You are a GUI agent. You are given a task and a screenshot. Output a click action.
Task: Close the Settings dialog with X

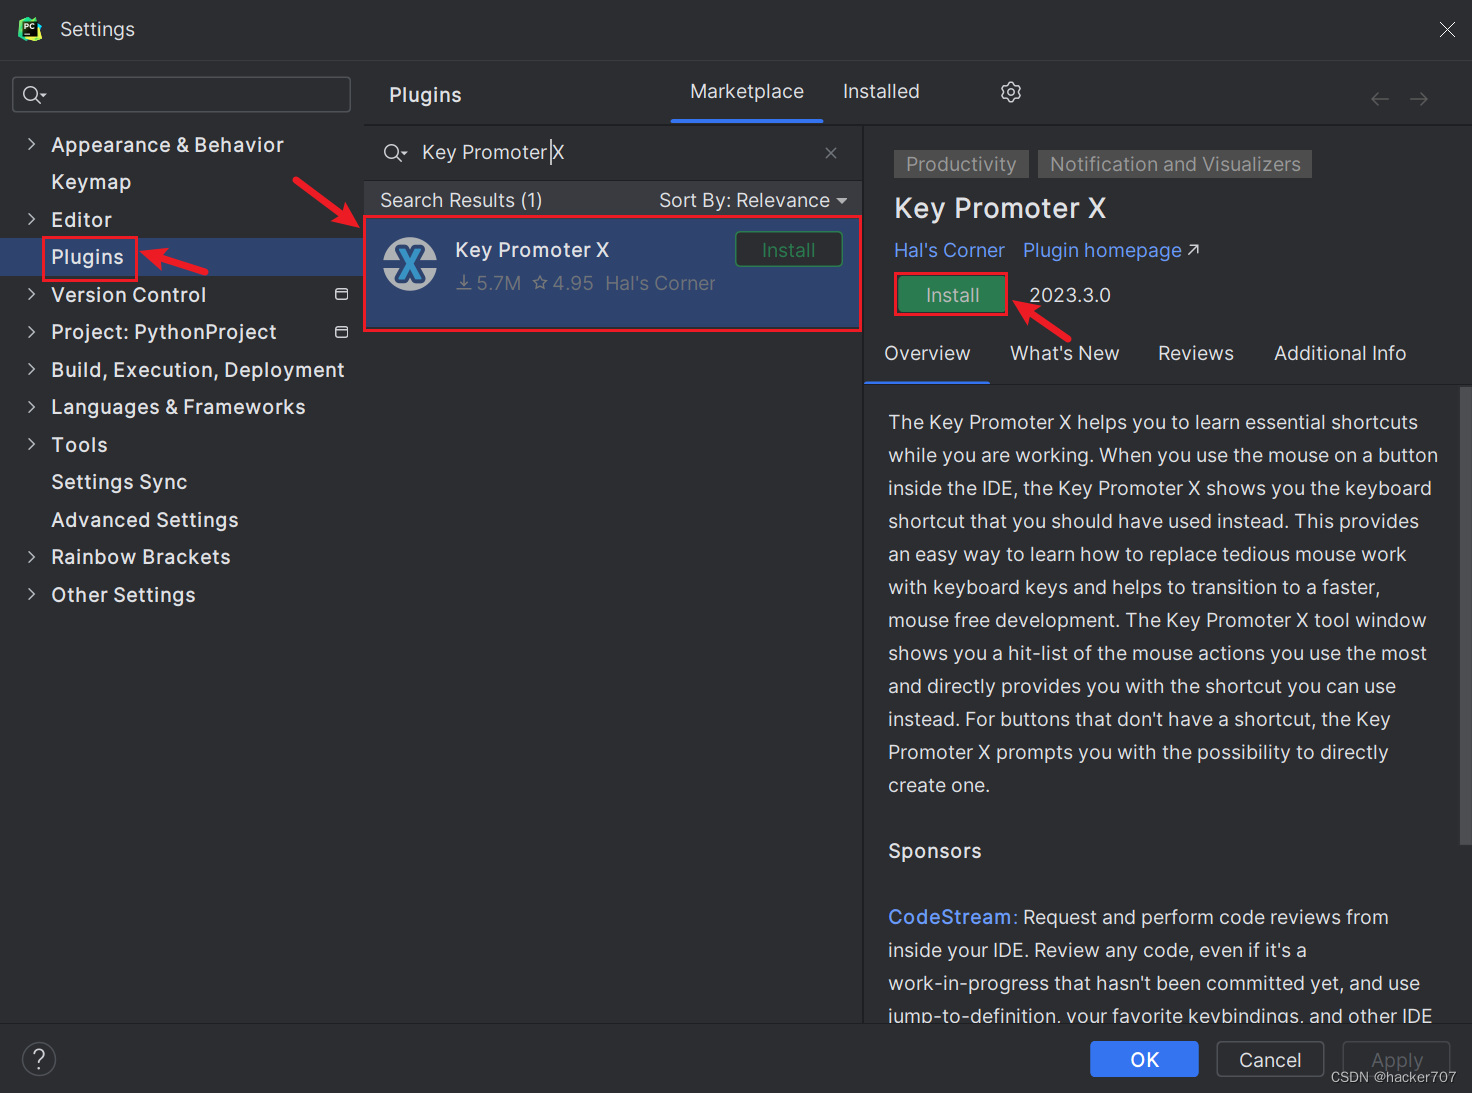(x=1447, y=29)
